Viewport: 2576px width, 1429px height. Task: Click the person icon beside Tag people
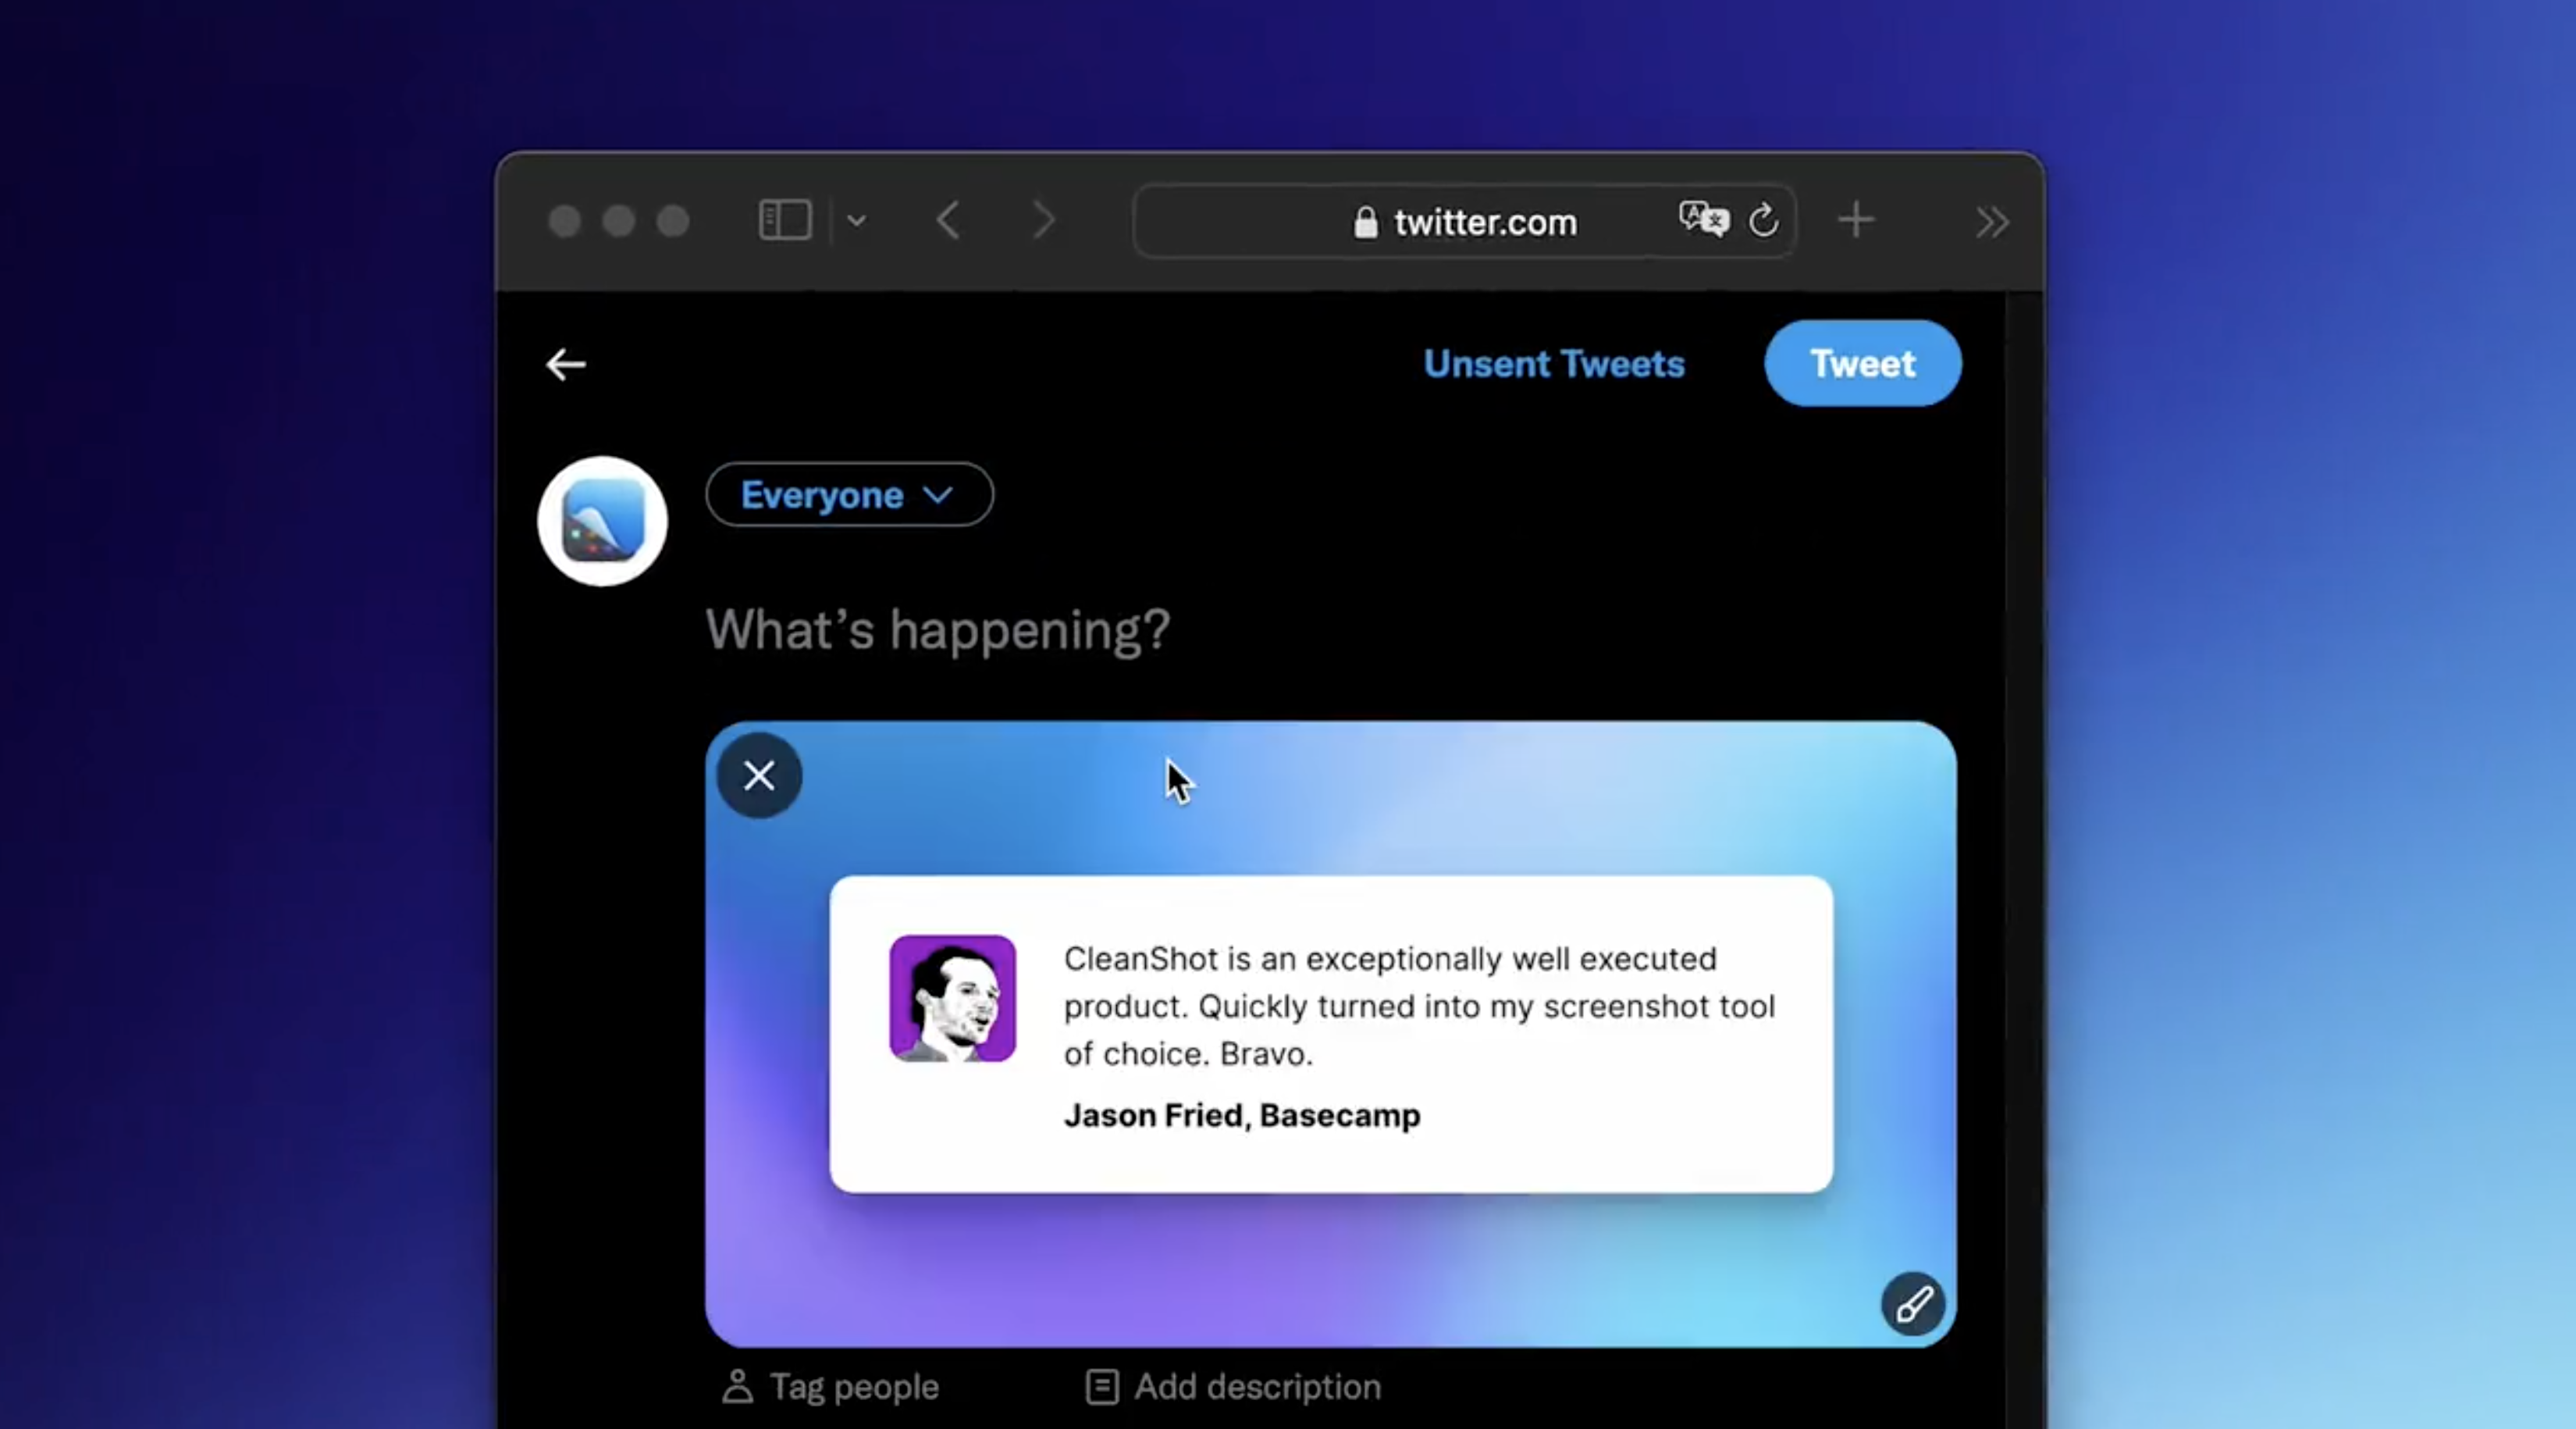tap(738, 1387)
